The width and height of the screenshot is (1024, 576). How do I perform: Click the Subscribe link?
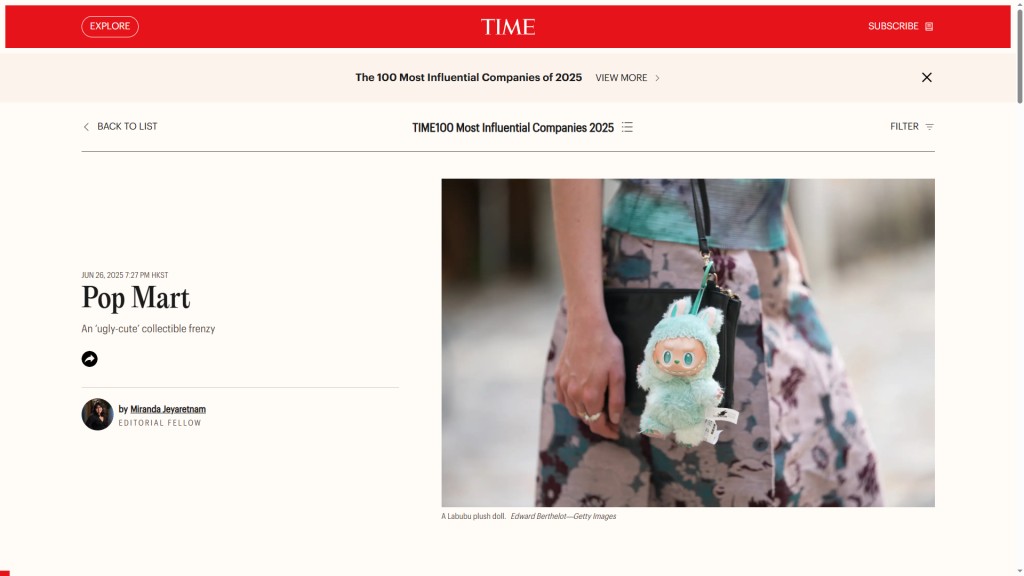tap(893, 26)
